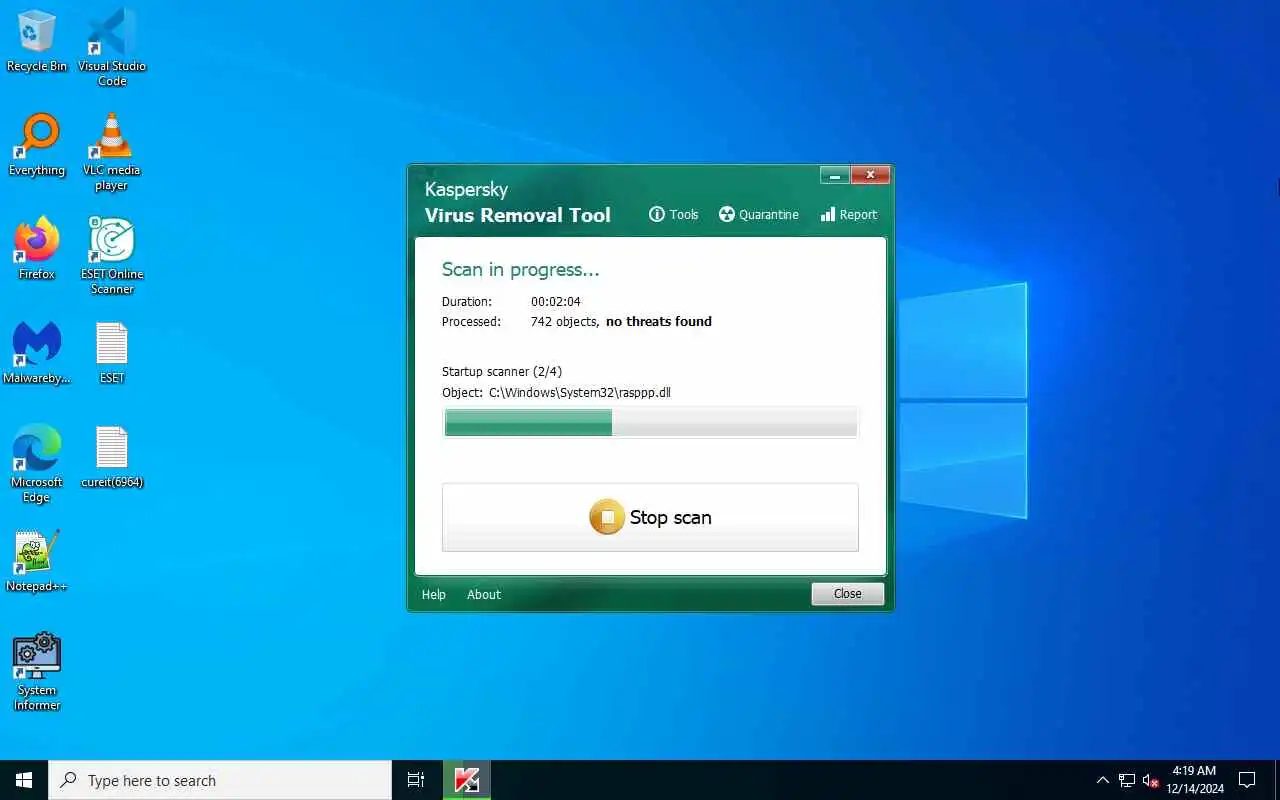Viewport: 1280px width, 800px height.
Task: Open the Help link
Action: click(x=434, y=594)
